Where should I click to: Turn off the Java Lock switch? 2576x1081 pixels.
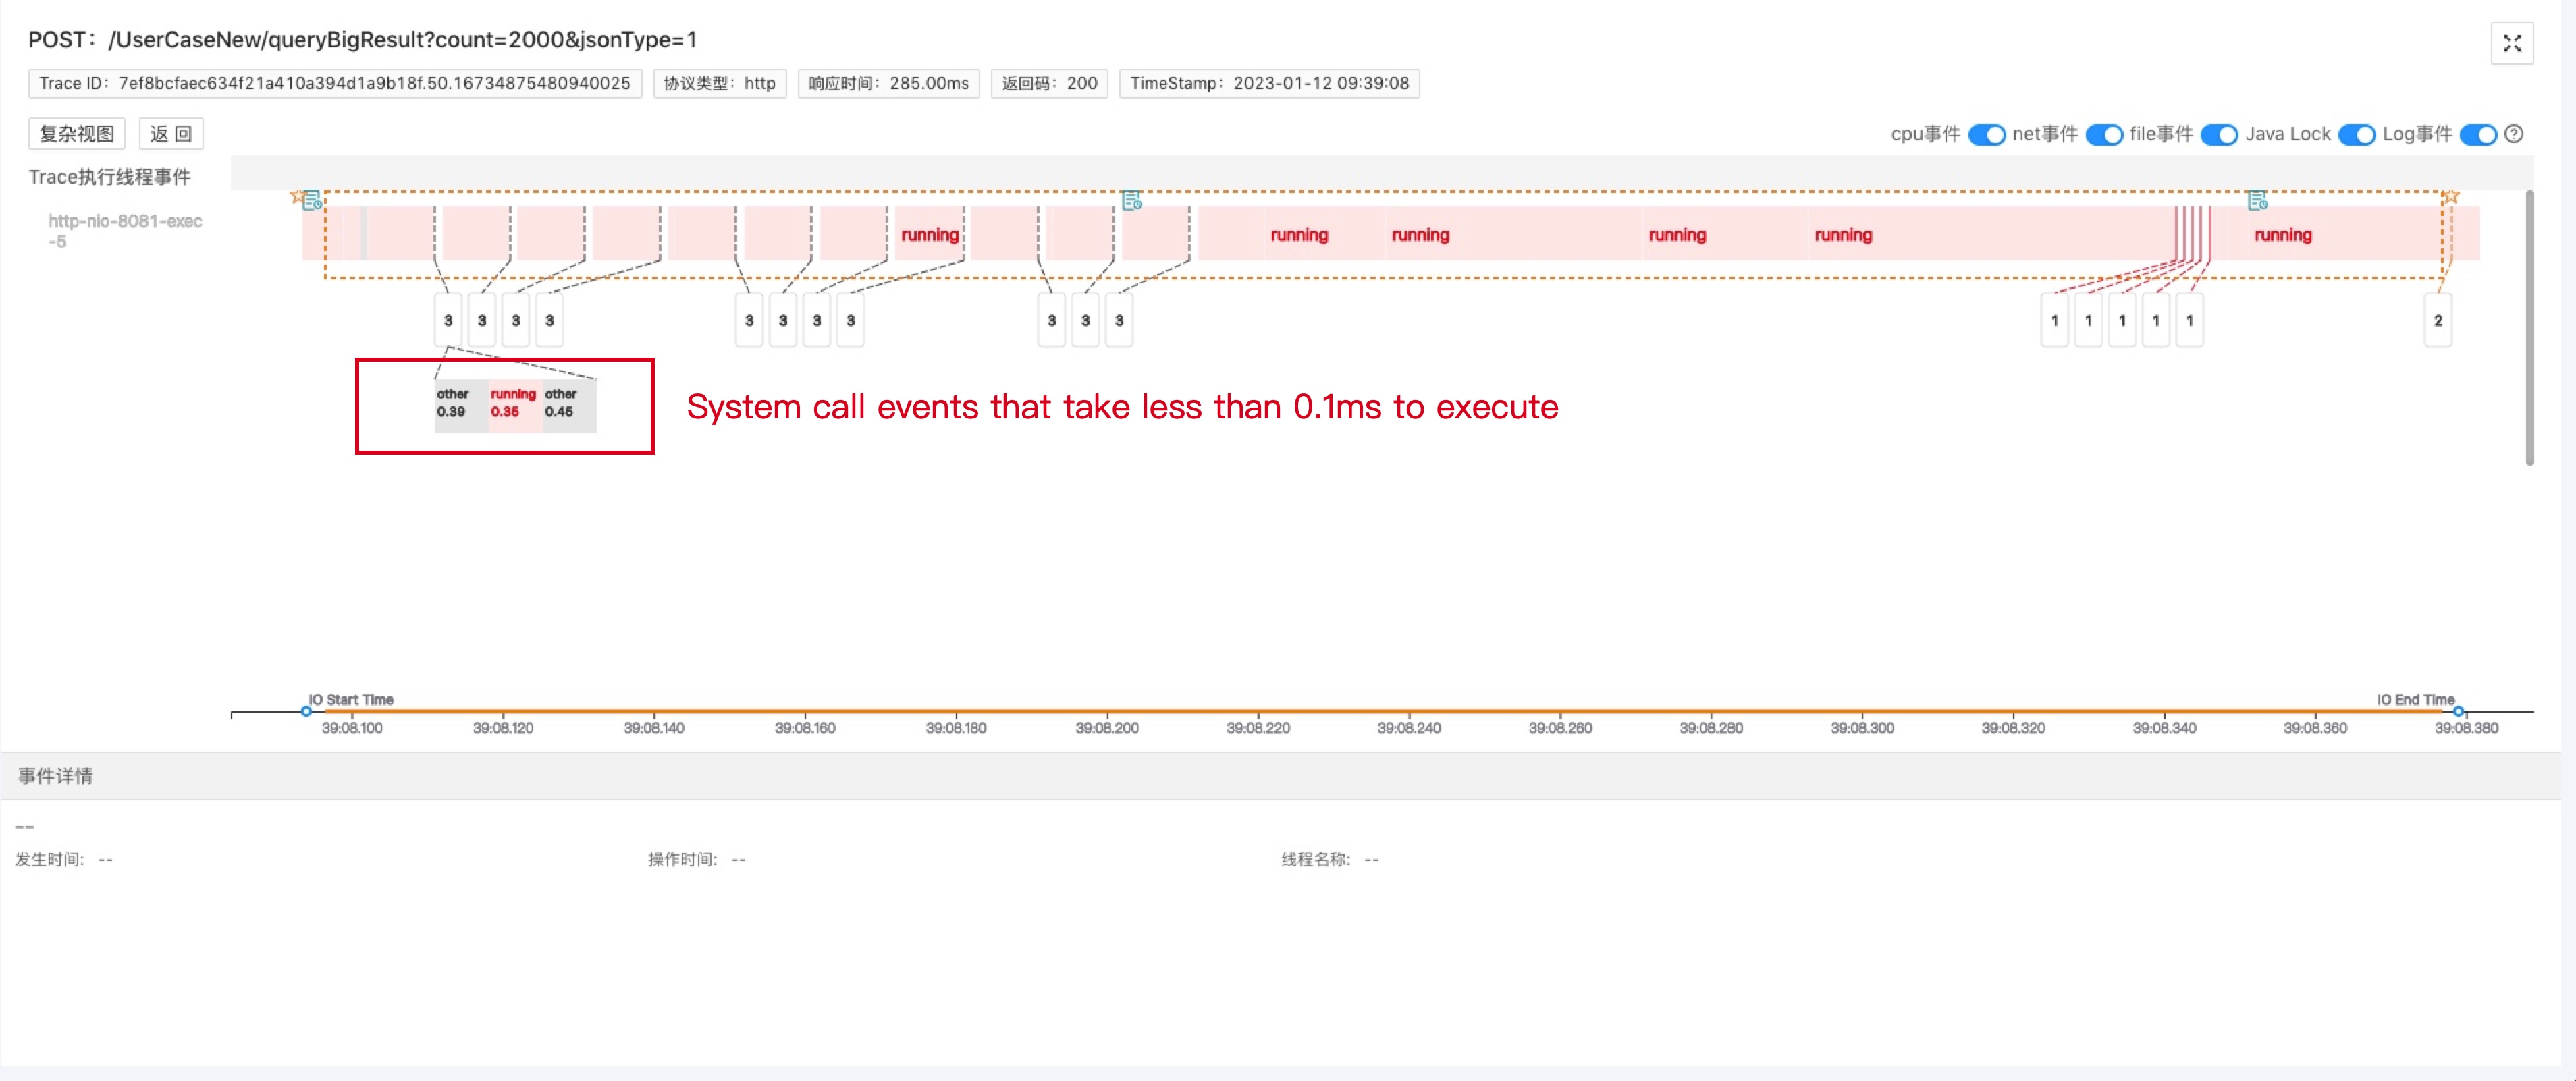click(2356, 135)
